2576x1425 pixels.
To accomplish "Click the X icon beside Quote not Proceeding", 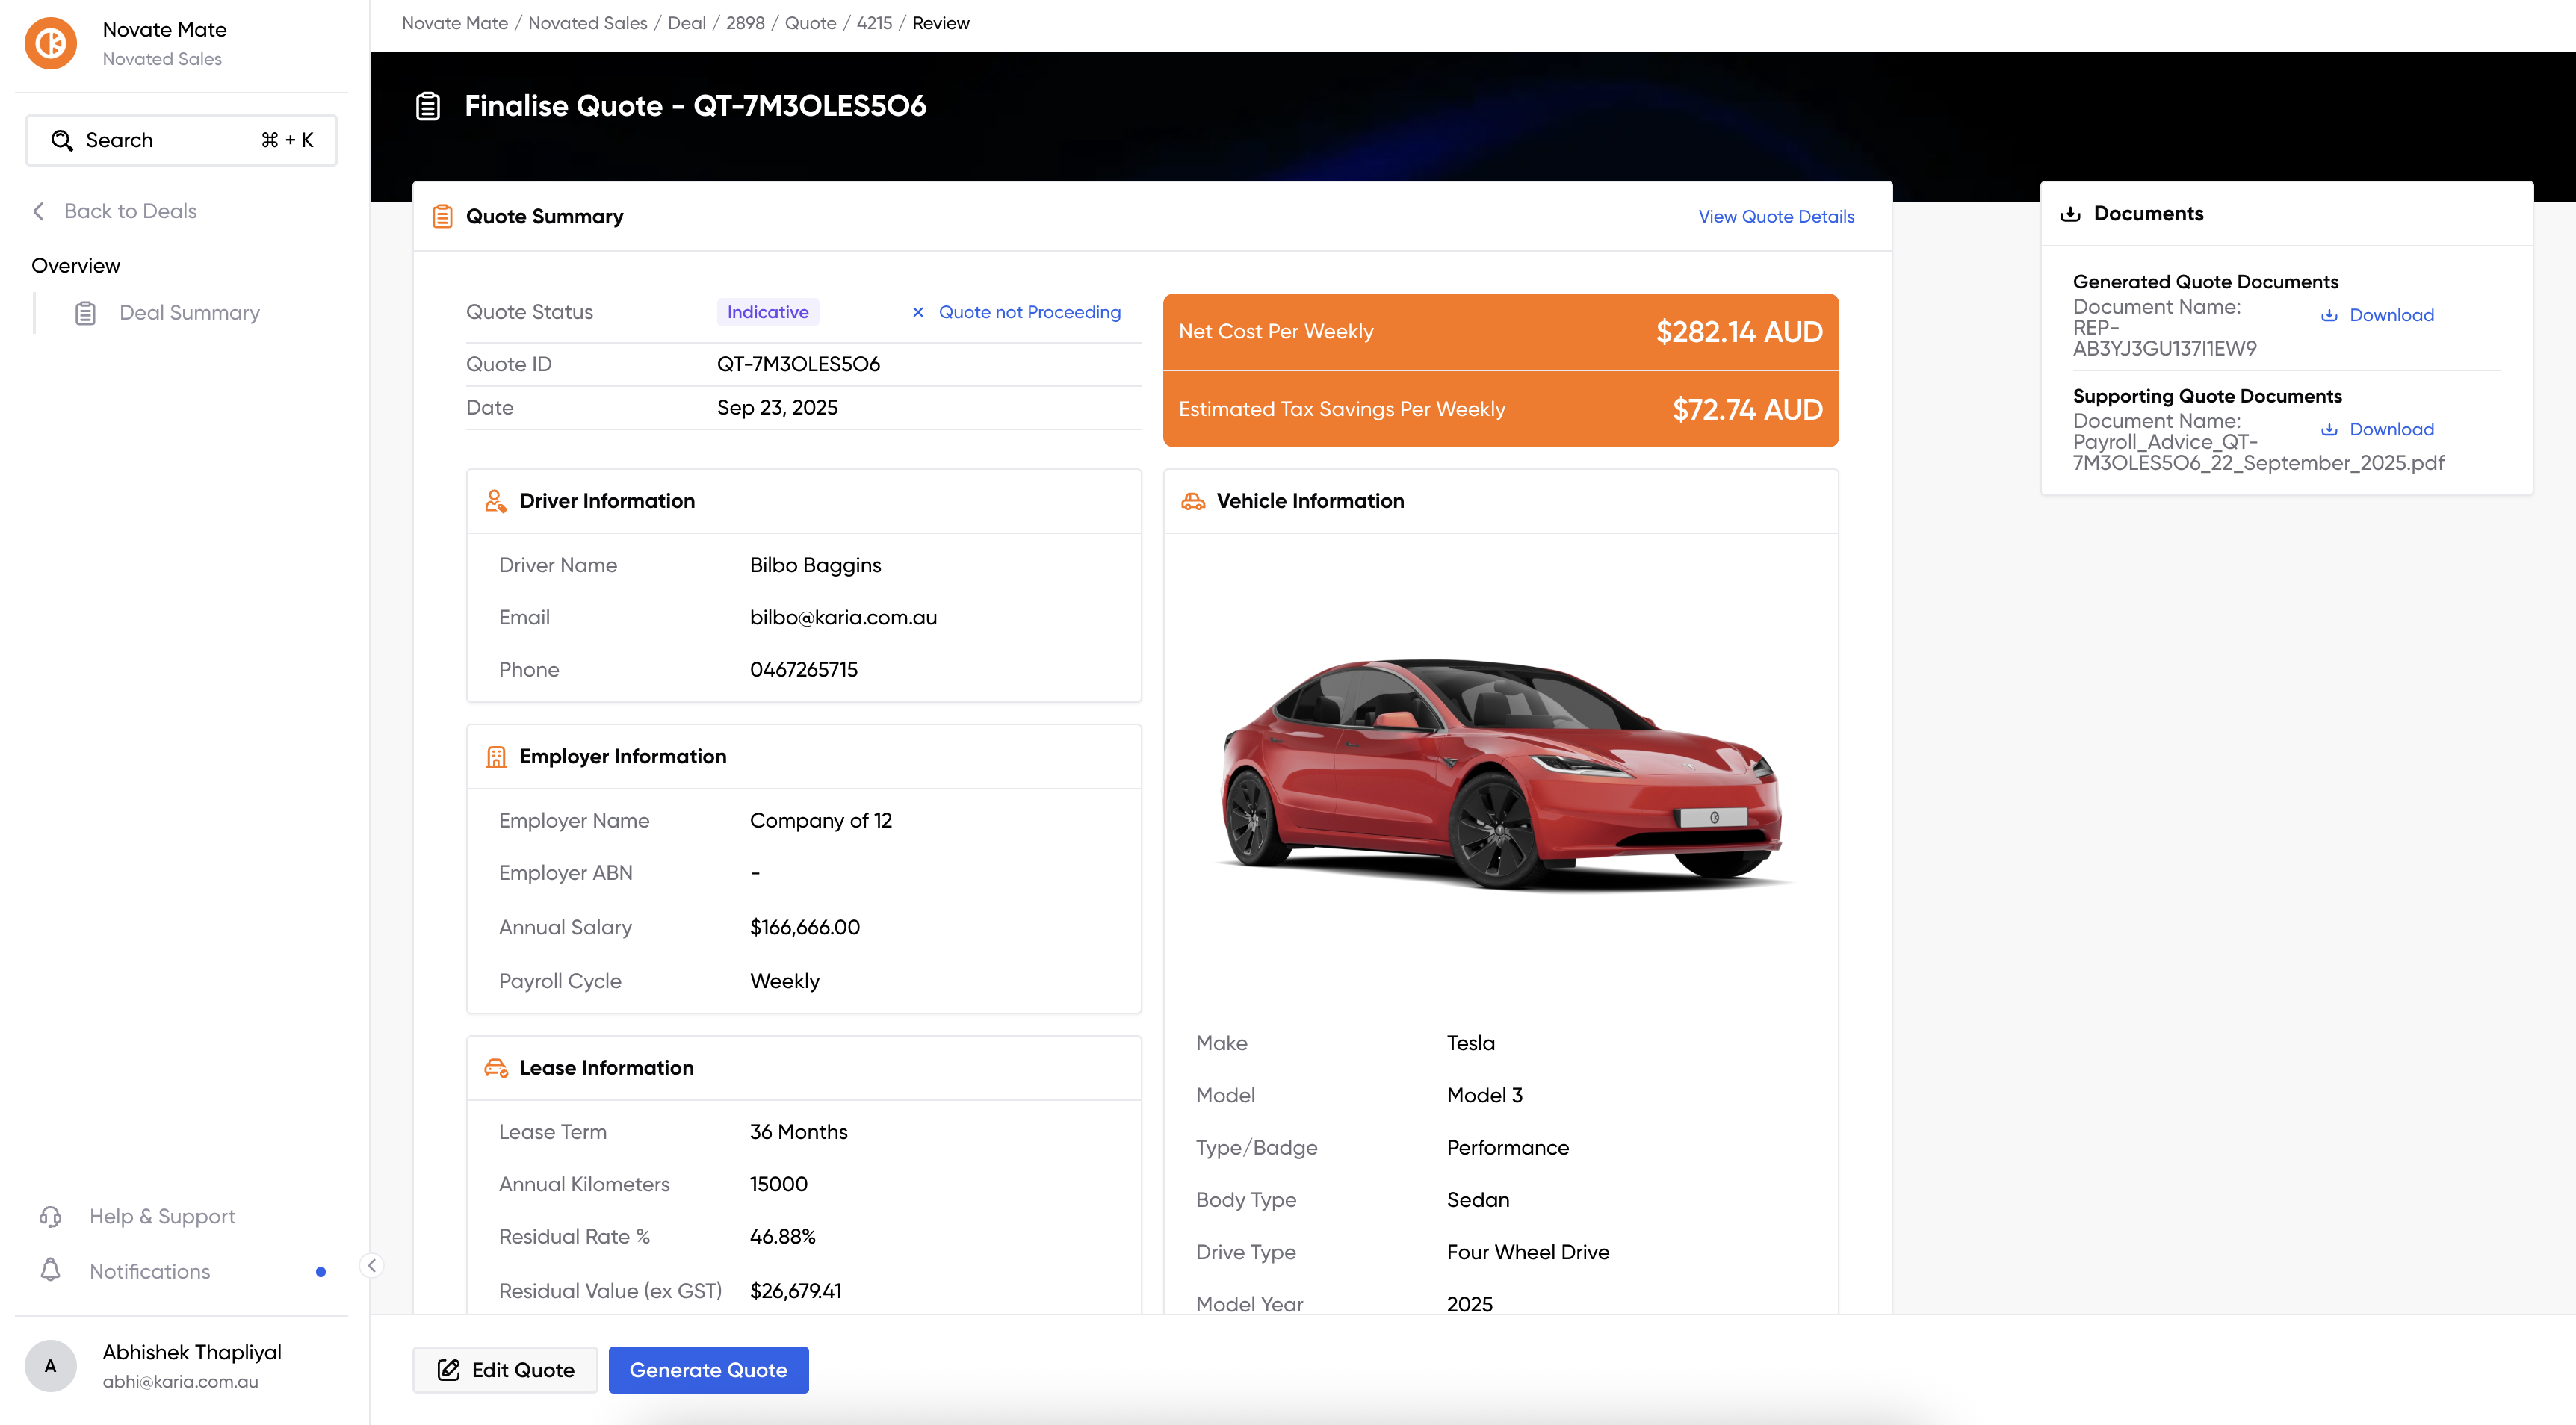I will [x=917, y=312].
